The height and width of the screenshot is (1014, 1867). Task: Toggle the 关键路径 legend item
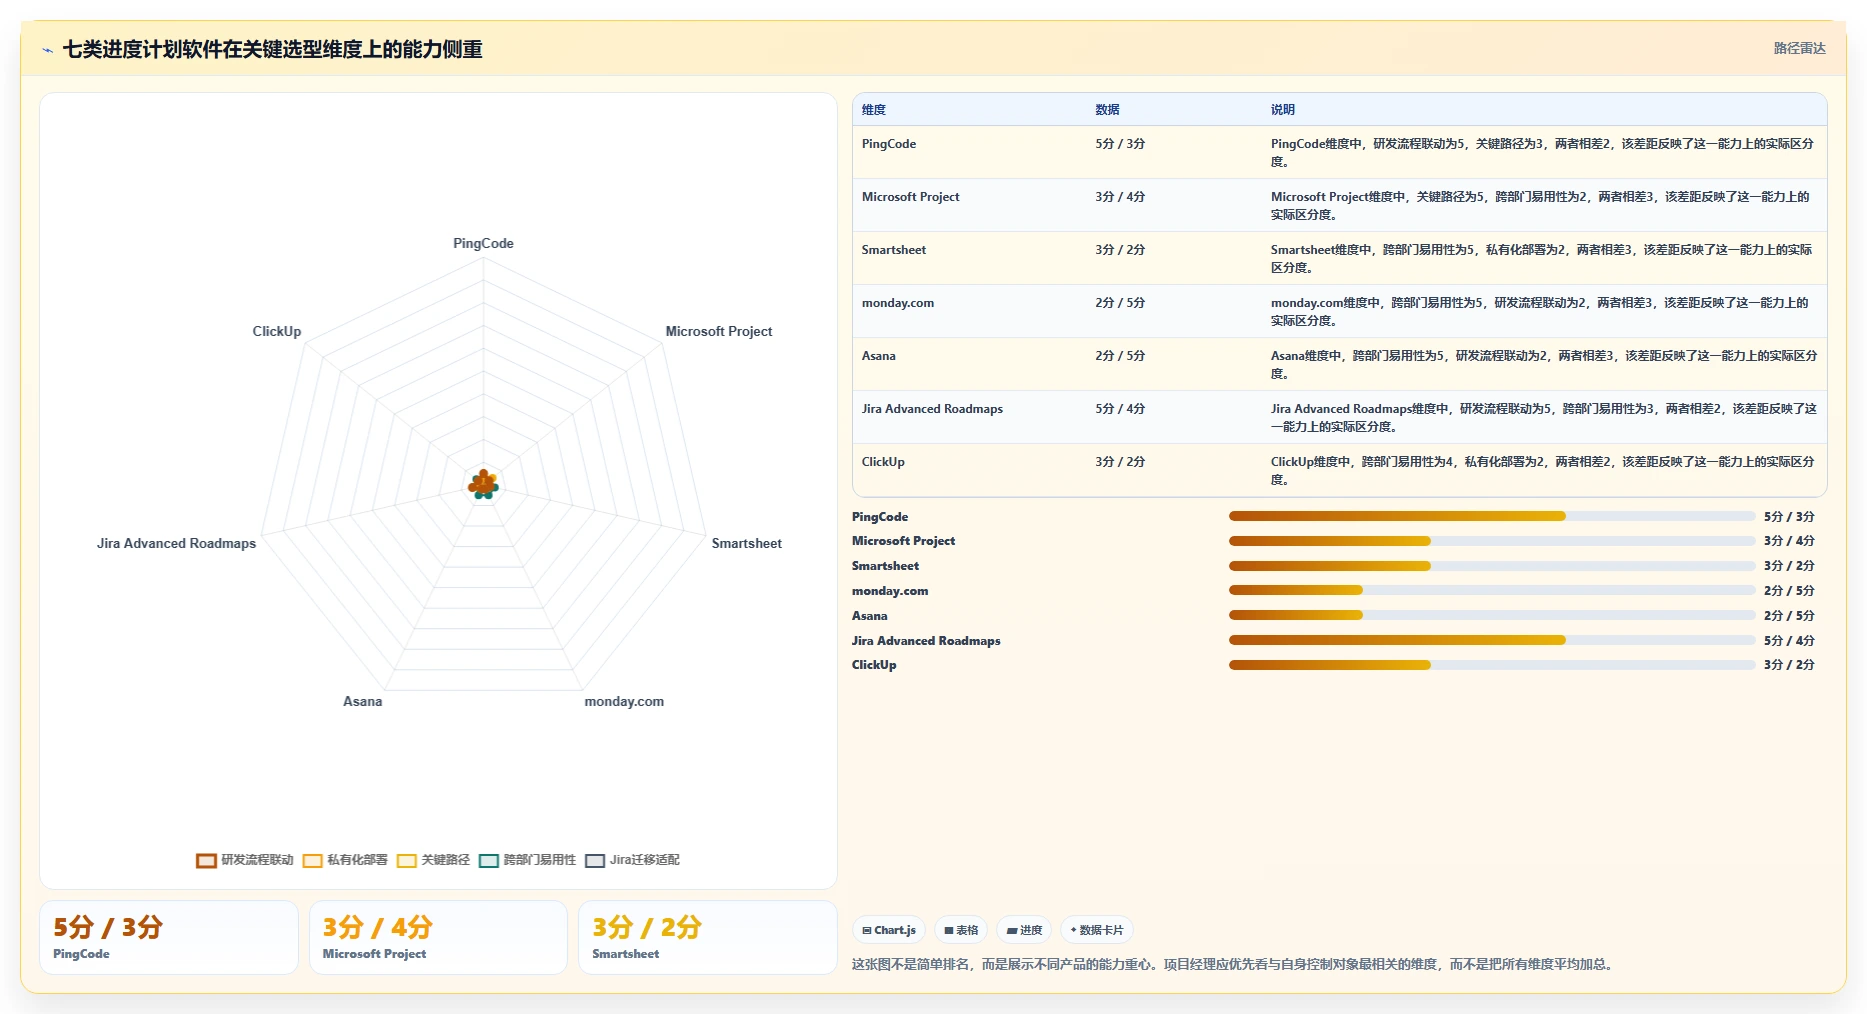[433, 860]
